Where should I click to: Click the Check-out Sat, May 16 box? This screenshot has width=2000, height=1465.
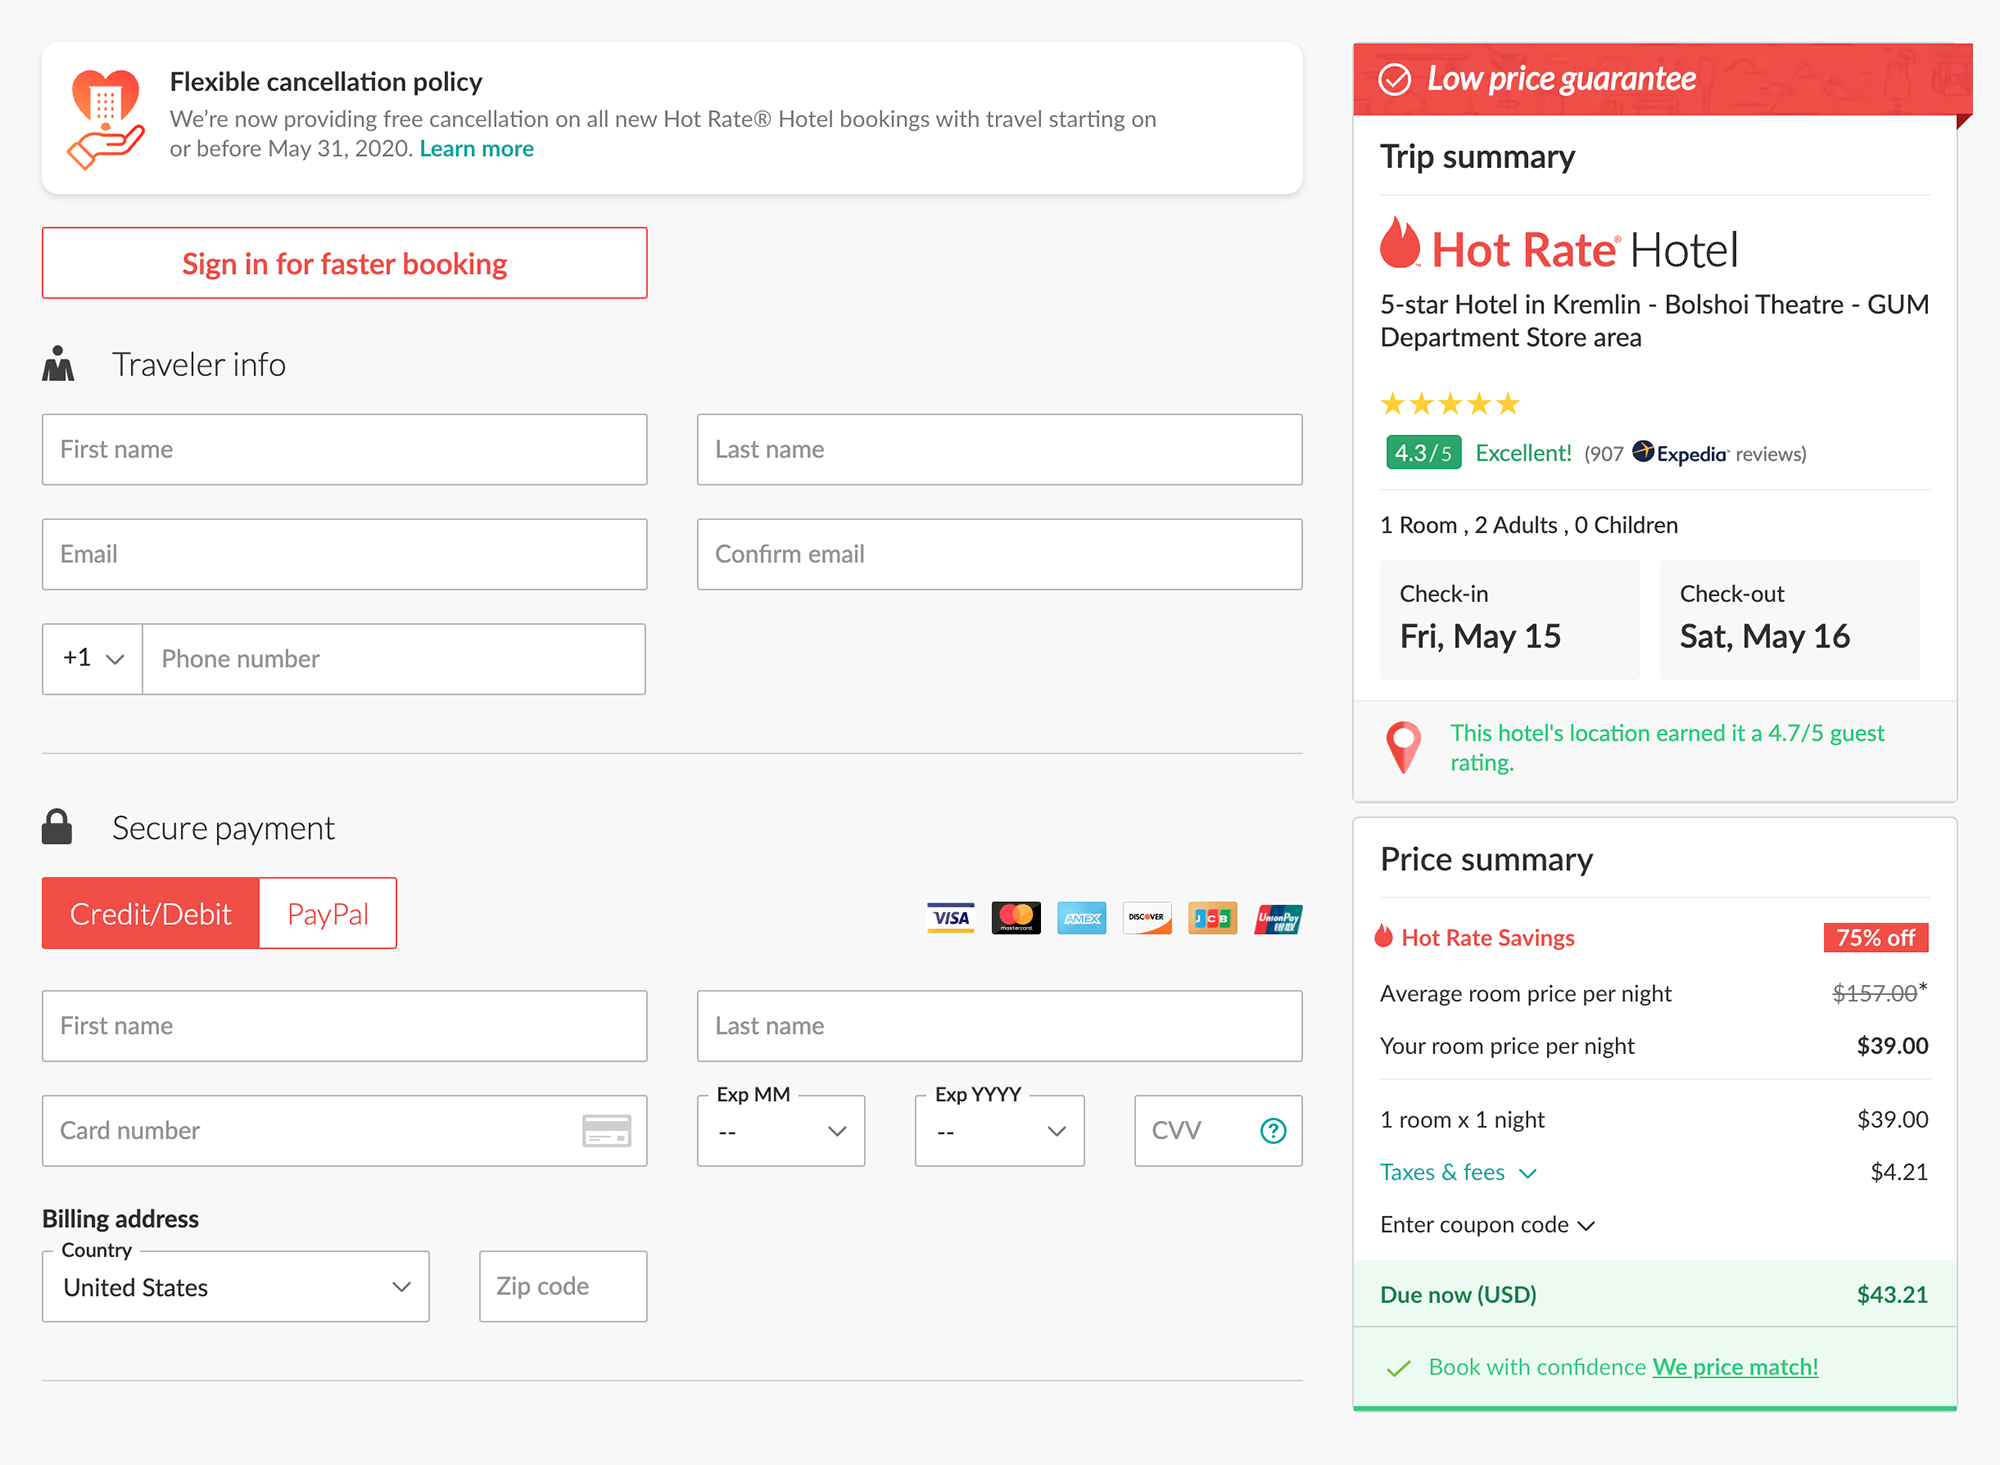tap(1790, 620)
